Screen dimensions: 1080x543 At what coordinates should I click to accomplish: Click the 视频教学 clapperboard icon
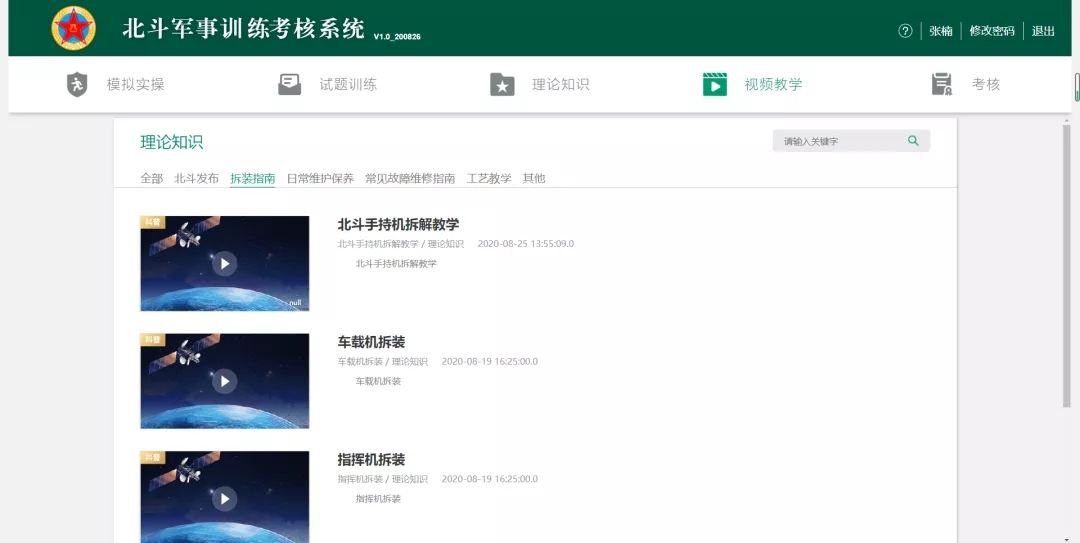(715, 85)
